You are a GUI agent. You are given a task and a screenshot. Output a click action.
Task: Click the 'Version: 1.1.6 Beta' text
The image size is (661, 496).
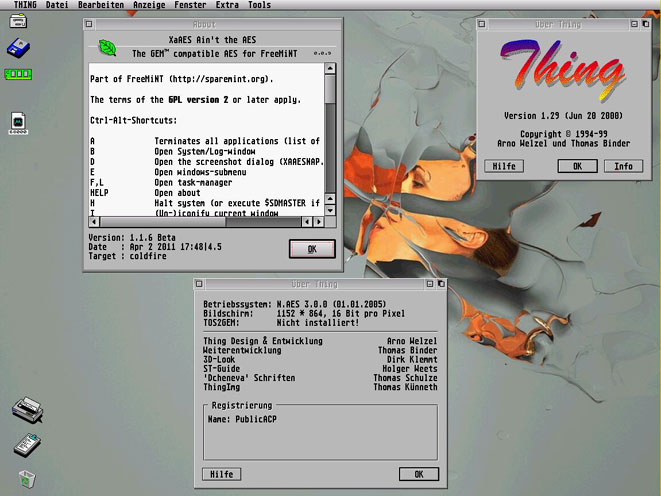[x=132, y=237]
